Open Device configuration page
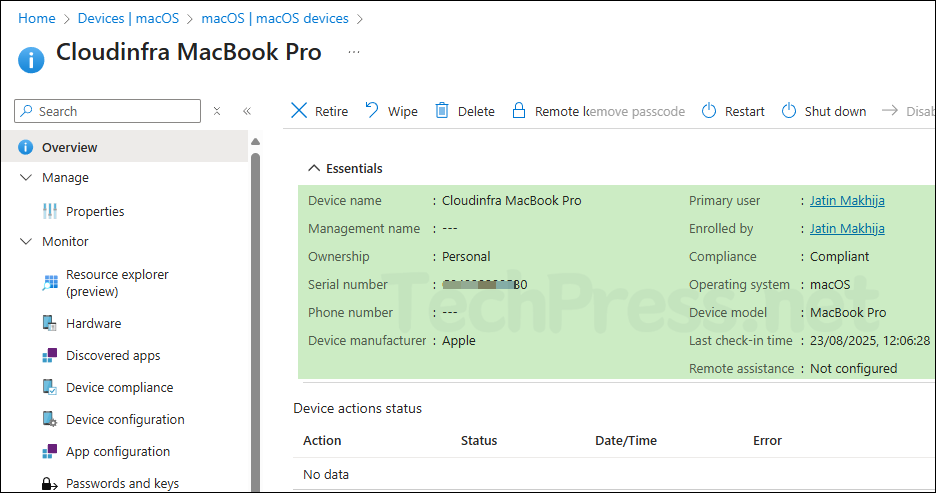936x493 pixels. [x=125, y=420]
